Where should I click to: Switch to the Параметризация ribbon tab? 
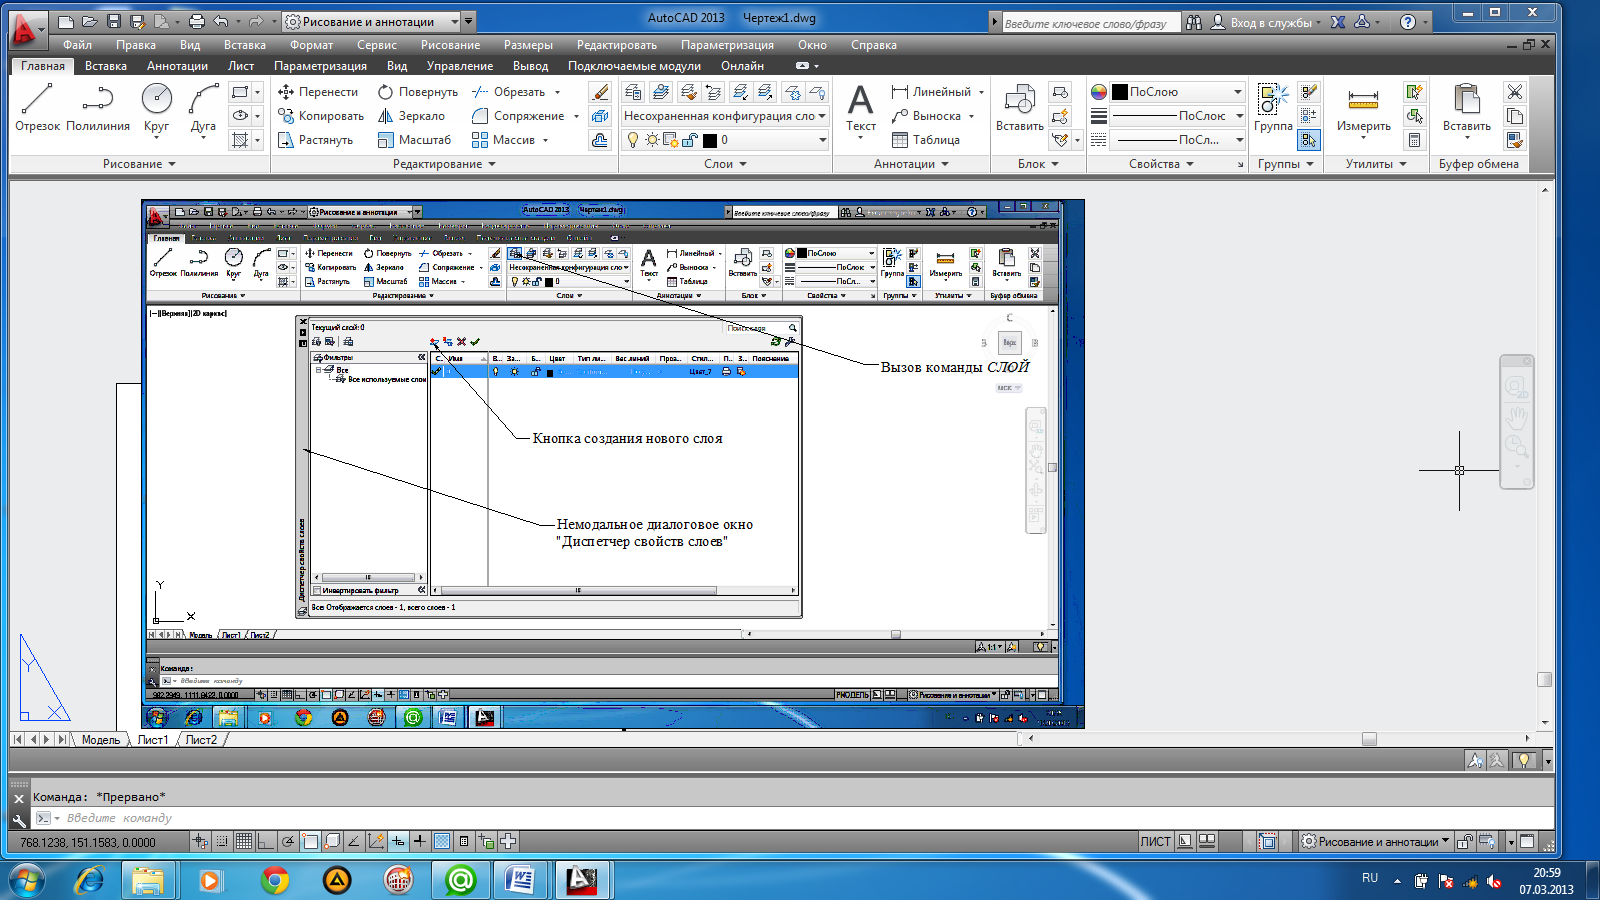click(x=320, y=66)
